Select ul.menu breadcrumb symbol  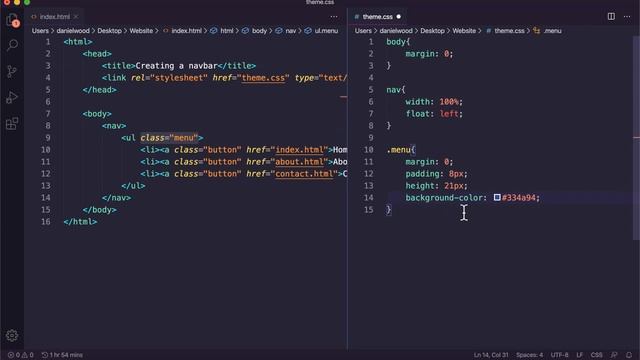[x=322, y=31]
